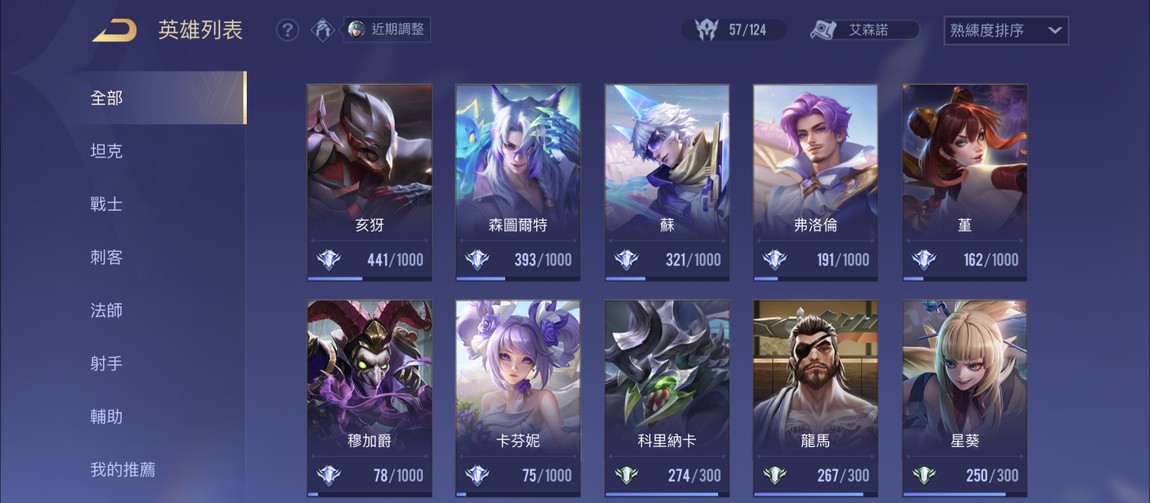This screenshot has height=503, width=1150.
Task: Click the gold back arrow icon
Action: [x=114, y=31]
